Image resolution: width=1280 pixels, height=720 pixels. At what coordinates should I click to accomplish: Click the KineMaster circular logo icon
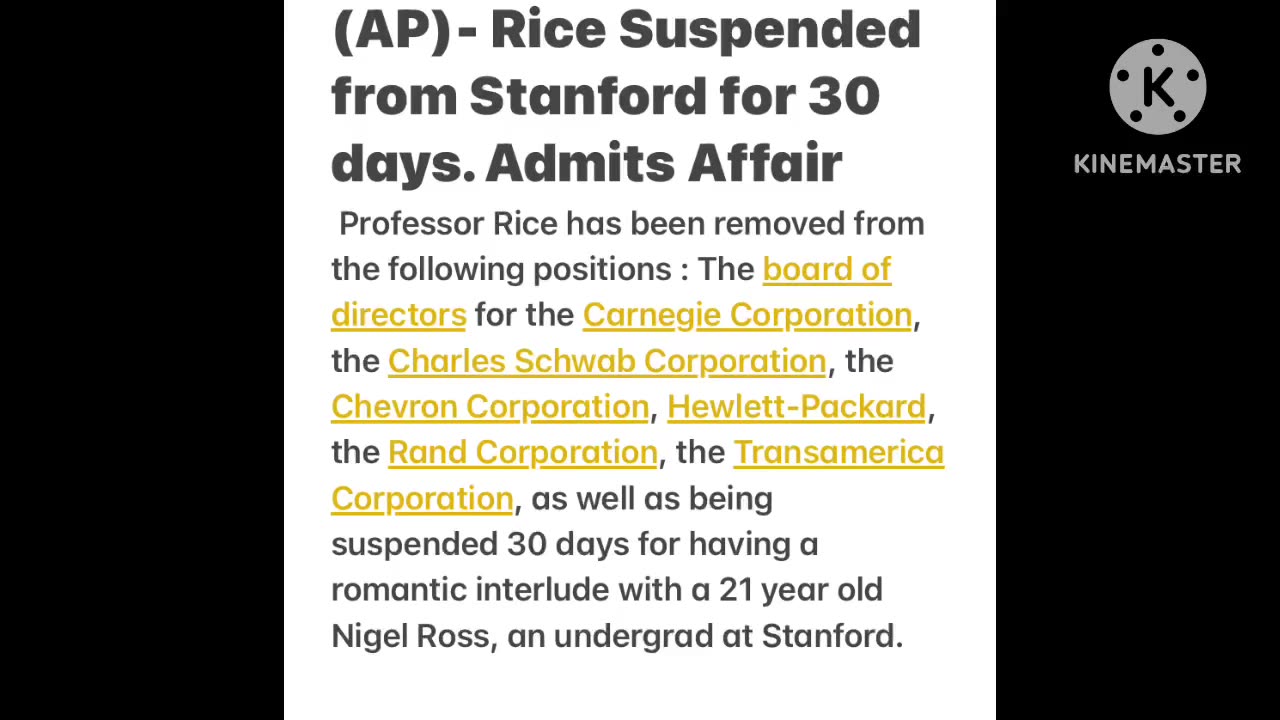(x=1157, y=88)
